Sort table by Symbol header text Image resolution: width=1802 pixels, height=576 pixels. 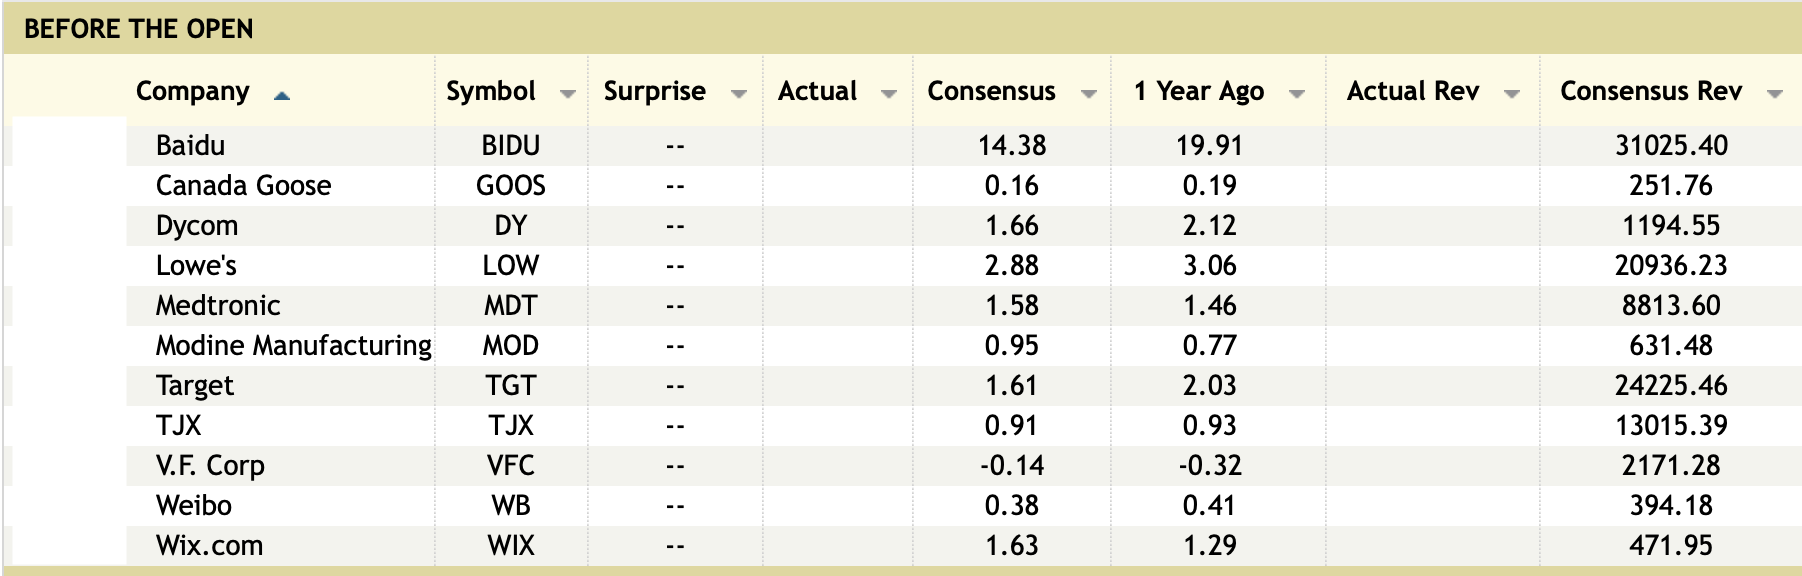pos(490,91)
